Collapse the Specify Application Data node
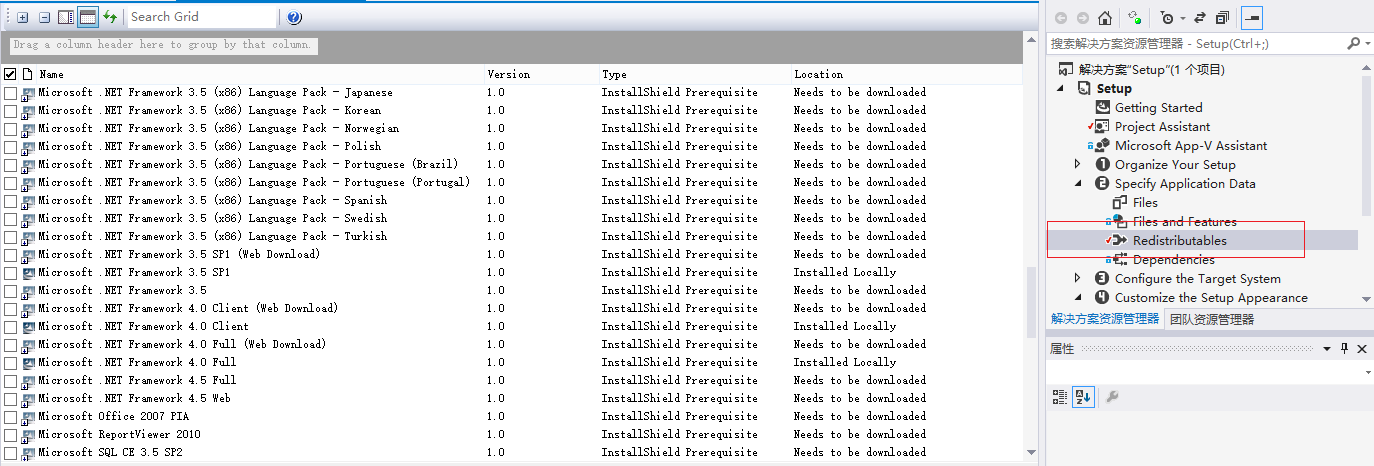The height and width of the screenshot is (466, 1374). pyautogui.click(x=1078, y=184)
